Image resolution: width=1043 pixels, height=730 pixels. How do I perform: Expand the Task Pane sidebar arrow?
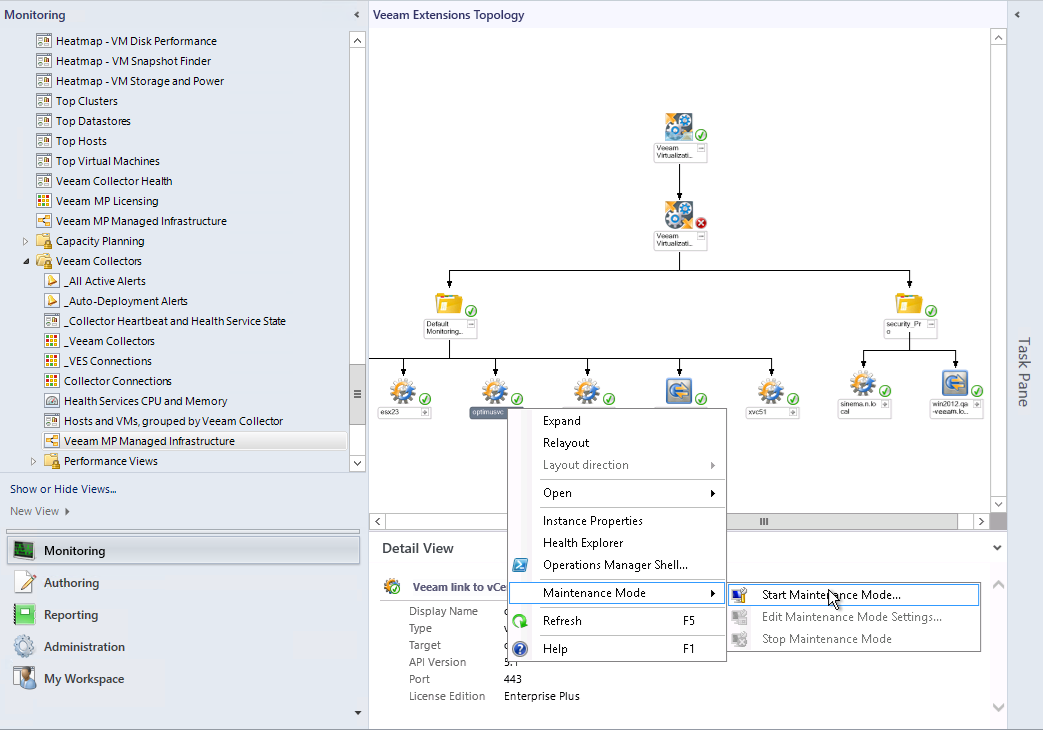tap(1017, 15)
